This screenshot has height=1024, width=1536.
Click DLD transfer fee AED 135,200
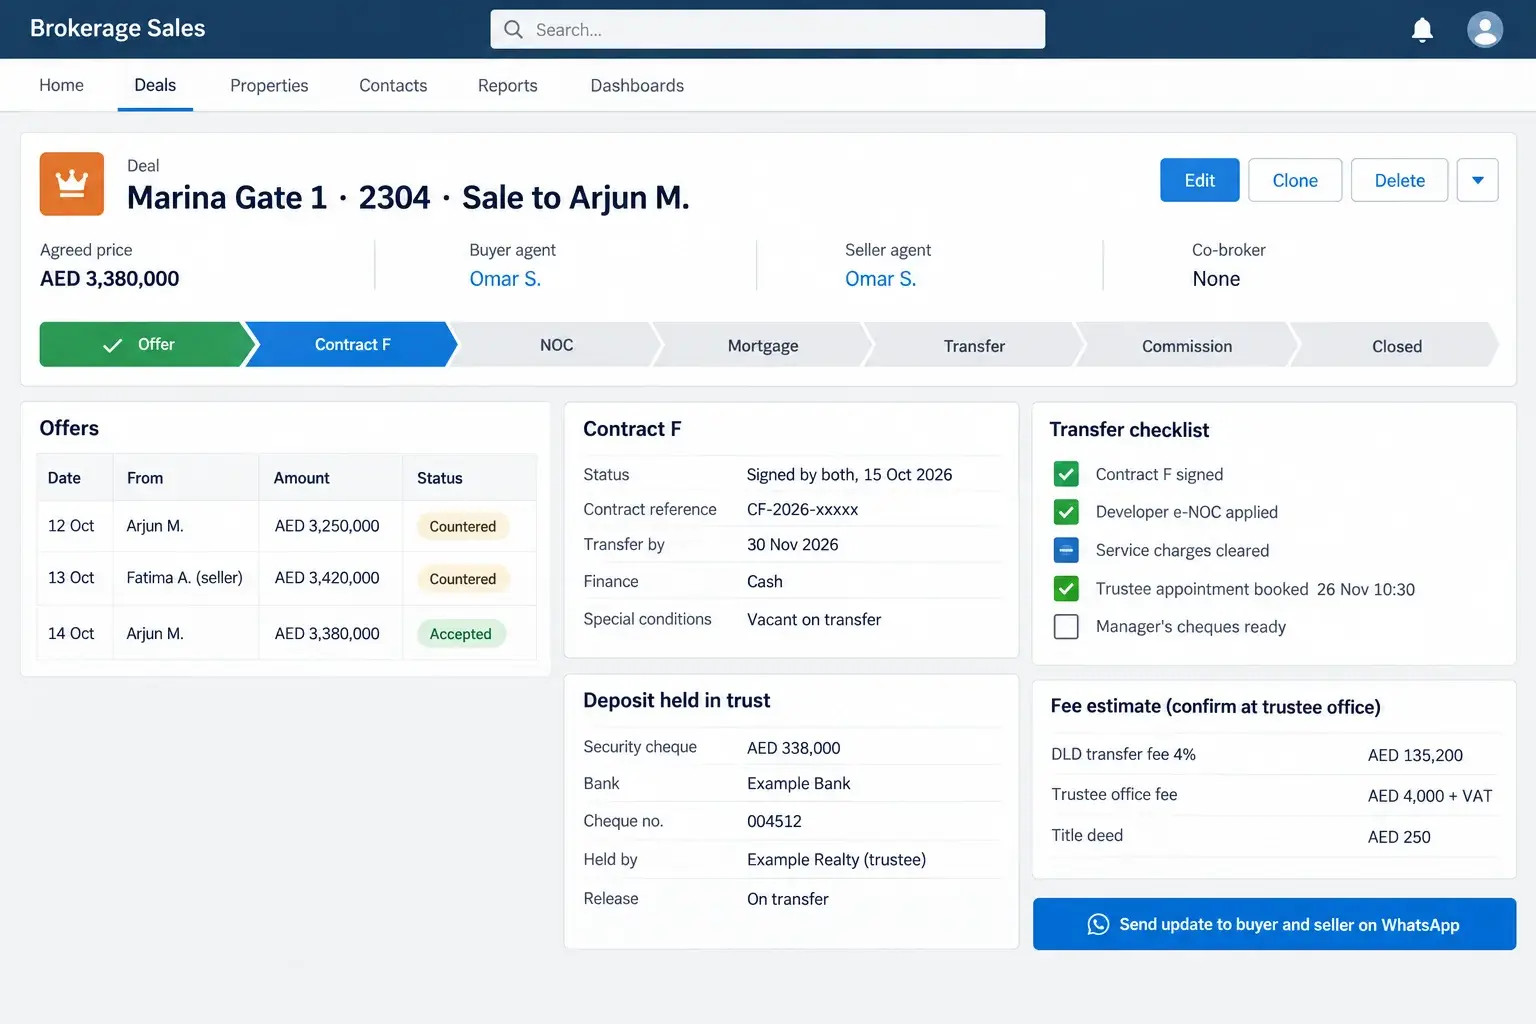coord(1415,755)
